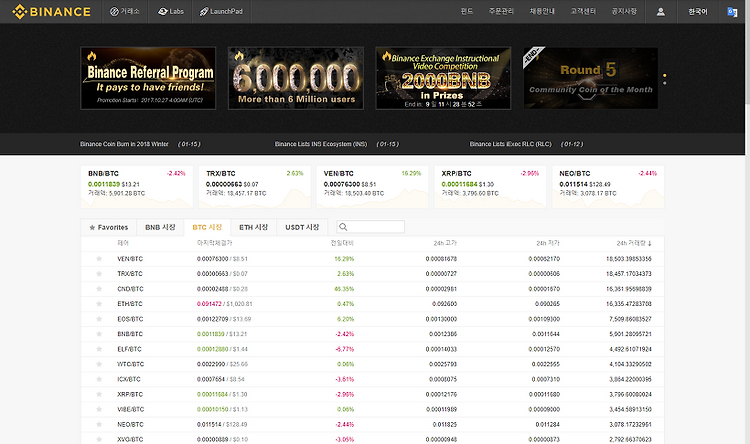Open Binance Referral Program banner
Image resolution: width=750 pixels, height=444 pixels.
tap(148, 78)
